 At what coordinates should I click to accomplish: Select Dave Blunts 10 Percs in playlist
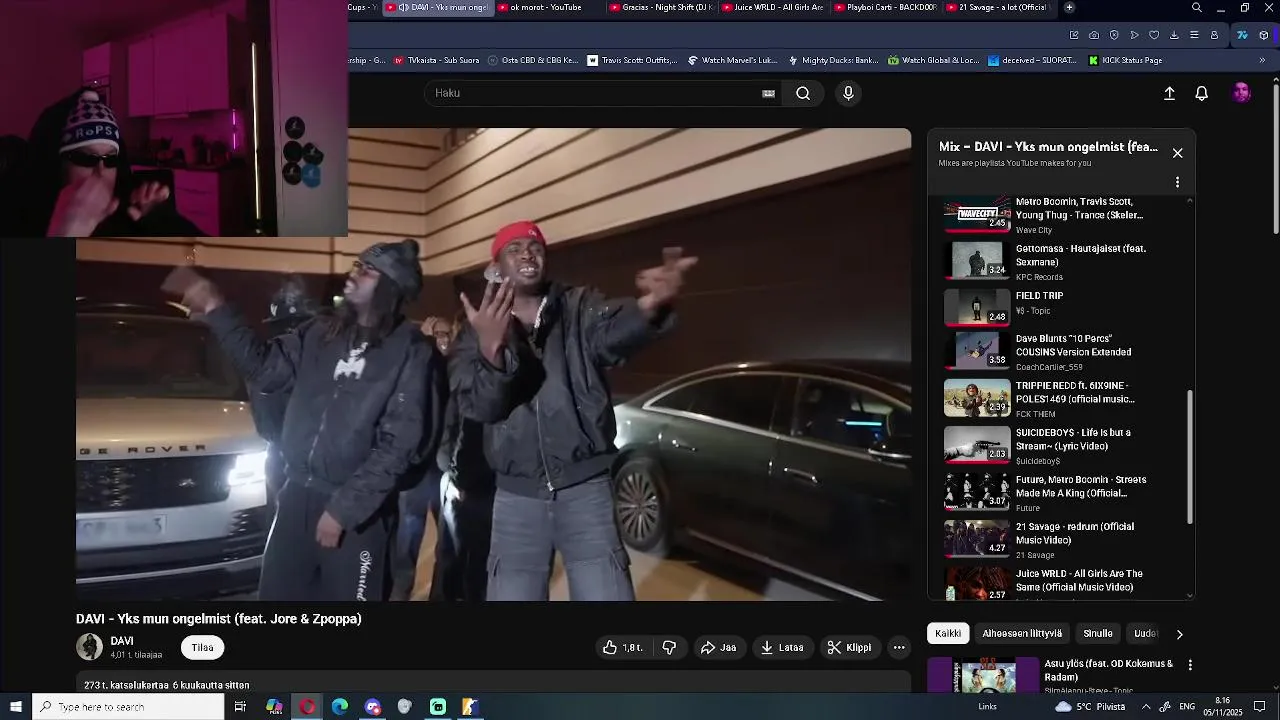pos(1061,352)
